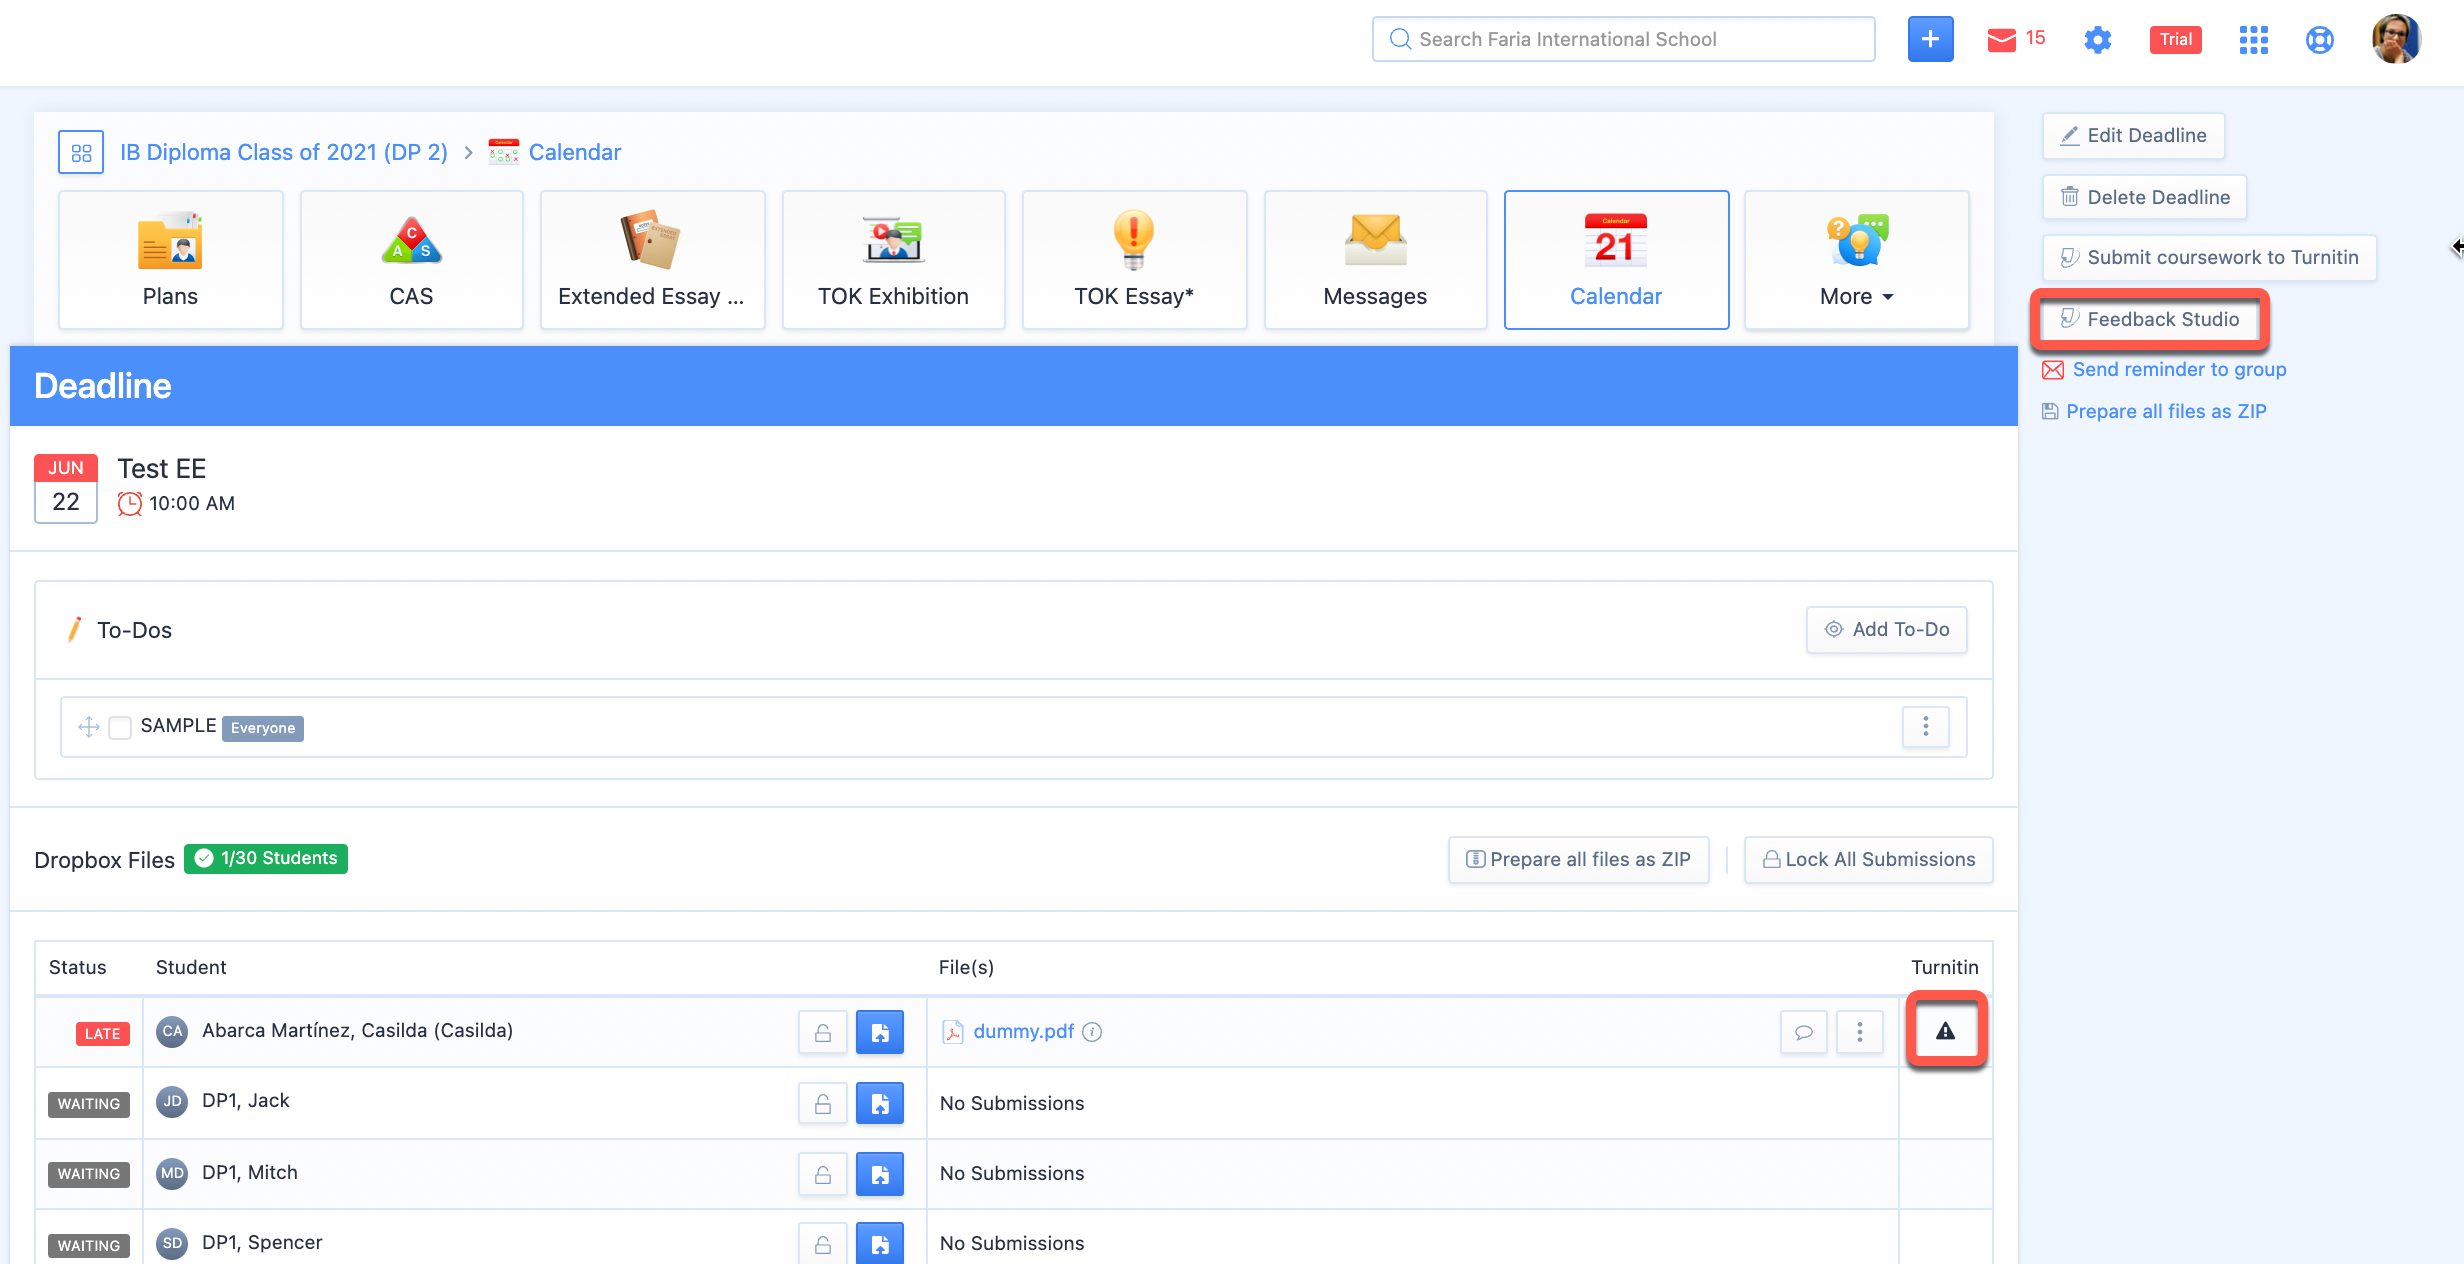Click the Turnitin warning triangle for Casilda
The image size is (2464, 1264).
tap(1945, 1031)
